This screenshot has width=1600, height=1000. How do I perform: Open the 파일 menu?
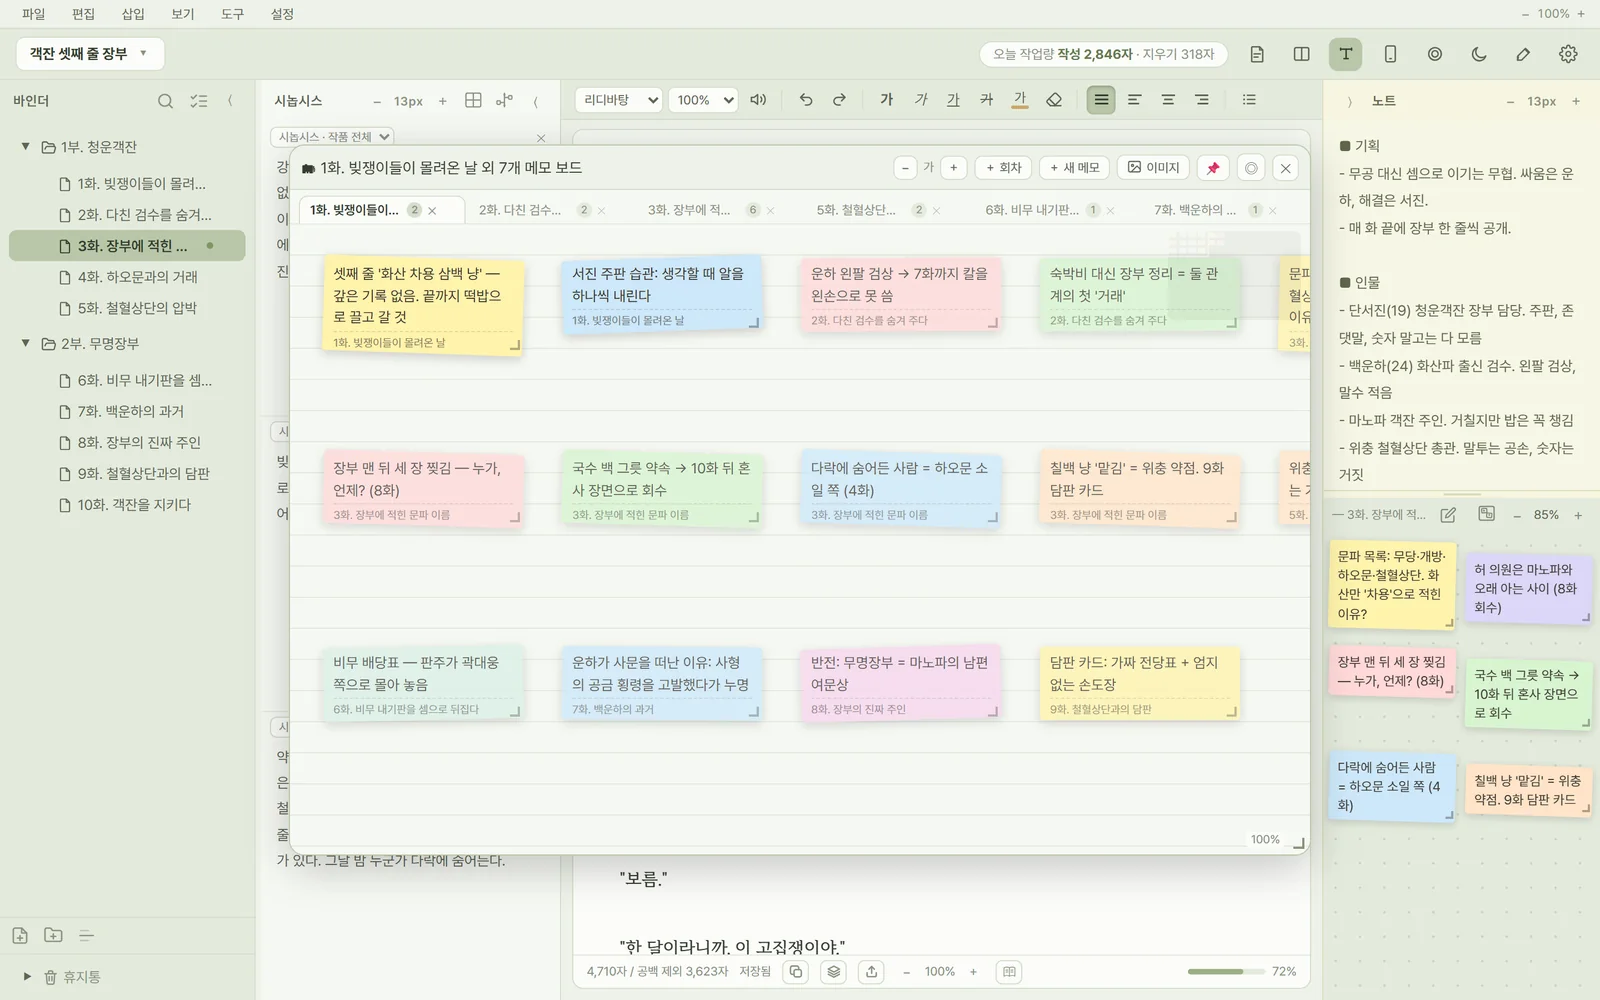[33, 14]
